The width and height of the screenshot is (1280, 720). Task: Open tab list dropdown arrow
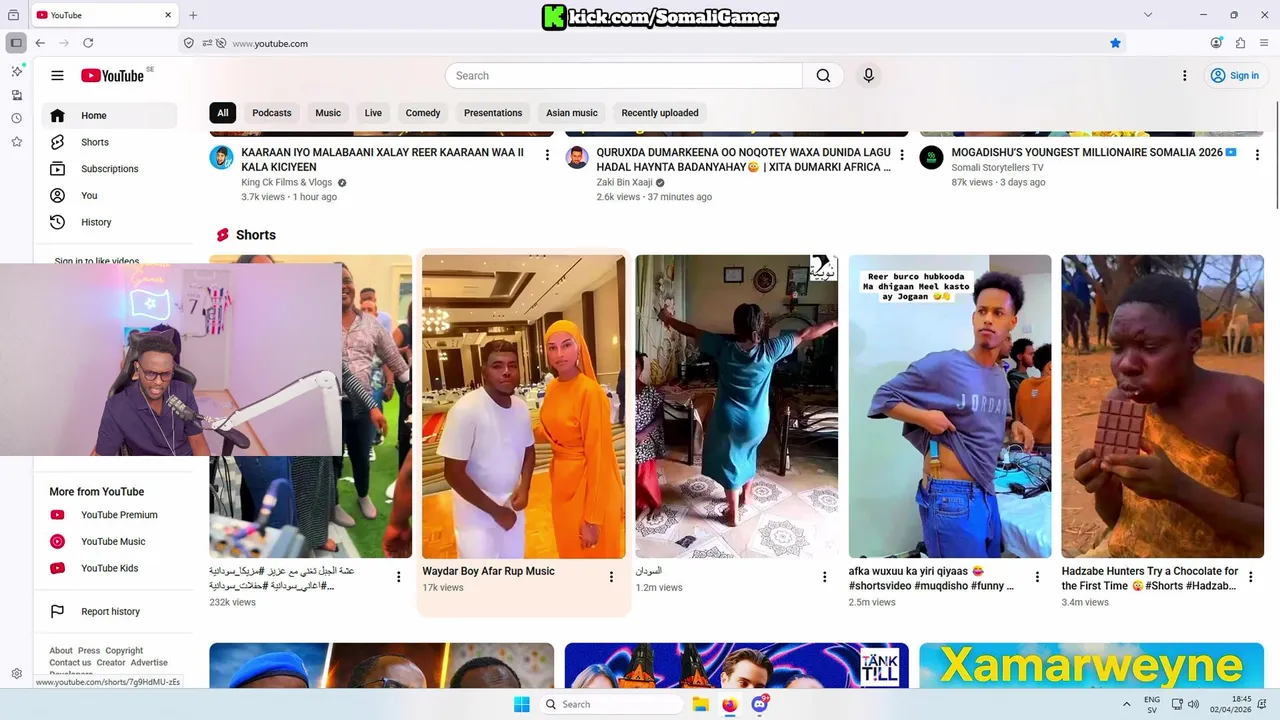pyautogui.click(x=1148, y=15)
